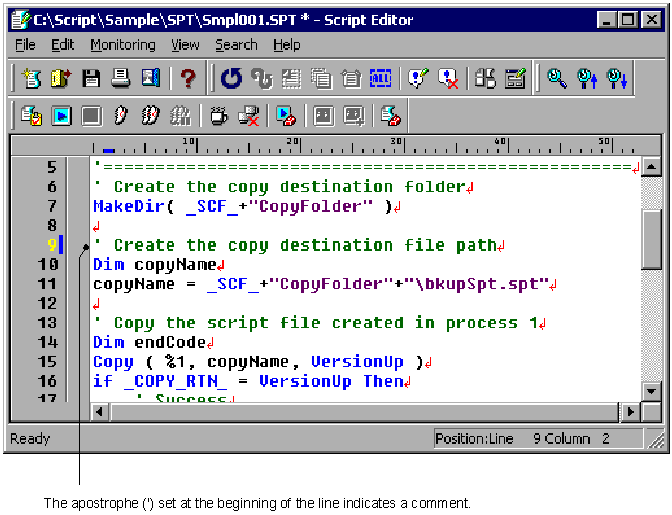Click the vertical scrollbar thumb

tap(651, 240)
